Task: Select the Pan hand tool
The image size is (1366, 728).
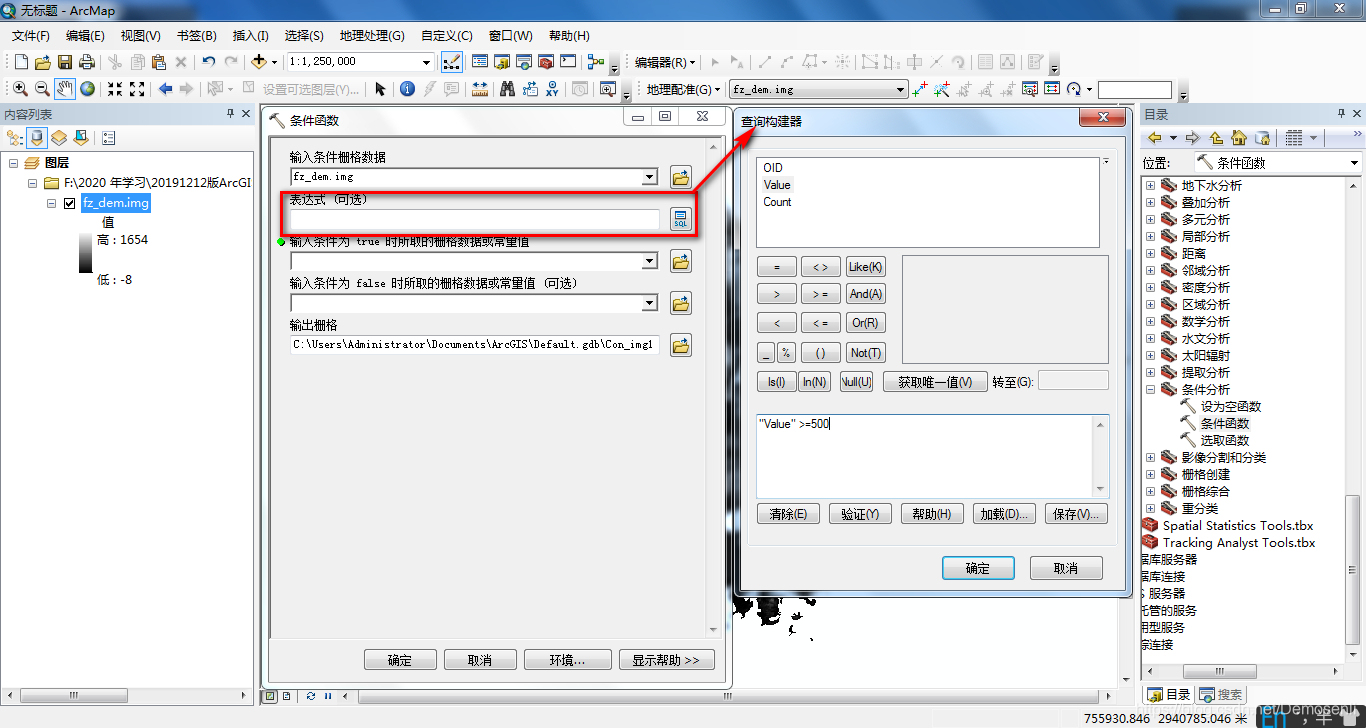Action: (65, 89)
